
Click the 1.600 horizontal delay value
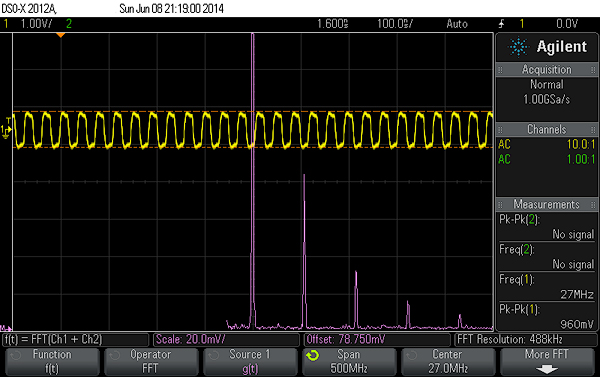point(333,24)
